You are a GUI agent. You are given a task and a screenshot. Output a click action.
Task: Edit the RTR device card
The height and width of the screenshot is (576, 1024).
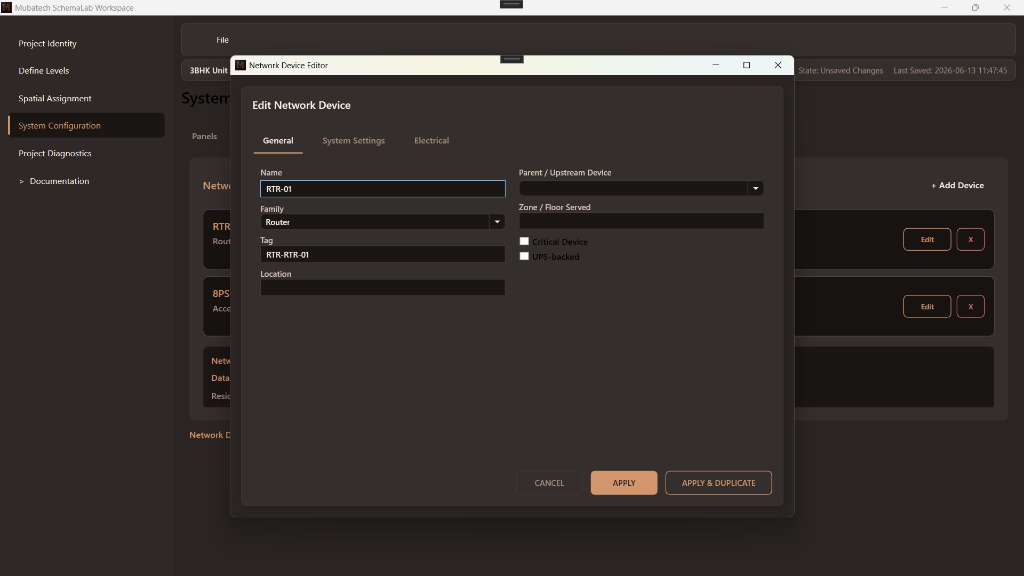click(x=927, y=240)
